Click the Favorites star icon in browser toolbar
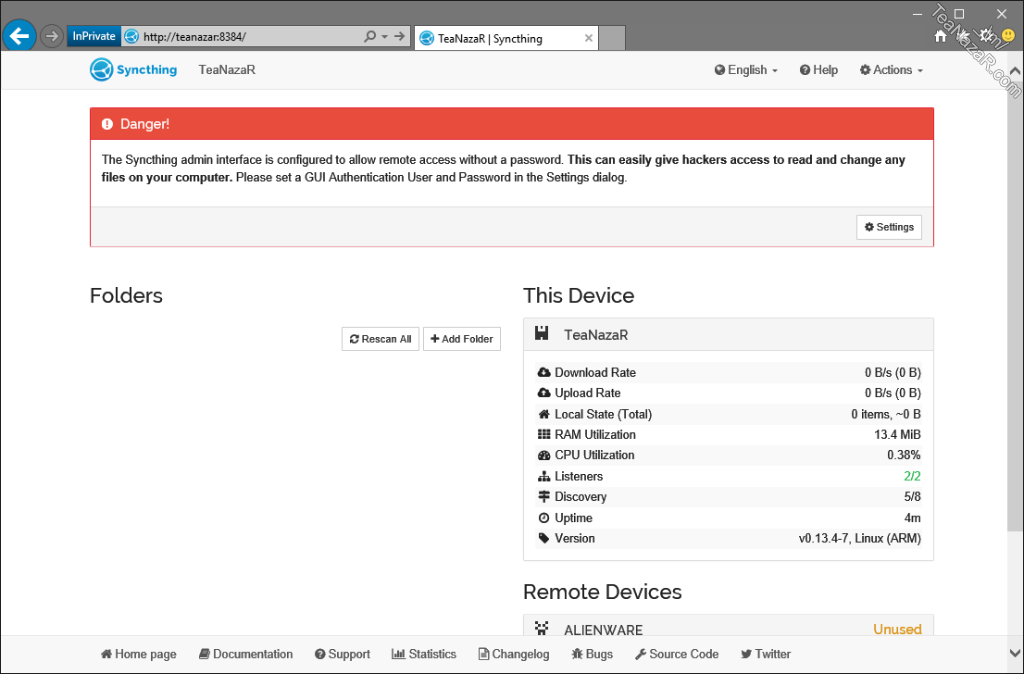The width and height of the screenshot is (1024, 674). click(x=963, y=37)
